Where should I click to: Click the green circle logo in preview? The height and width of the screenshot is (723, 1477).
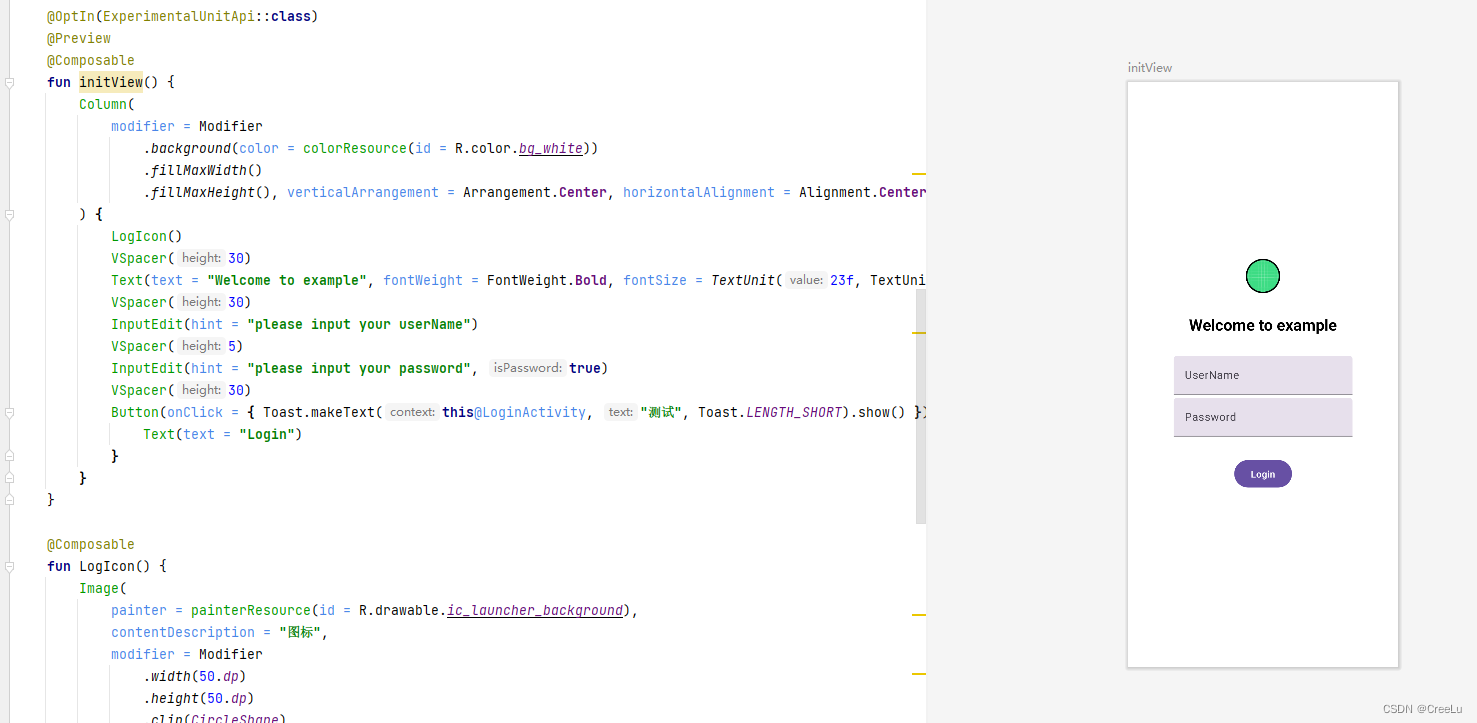tap(1263, 276)
